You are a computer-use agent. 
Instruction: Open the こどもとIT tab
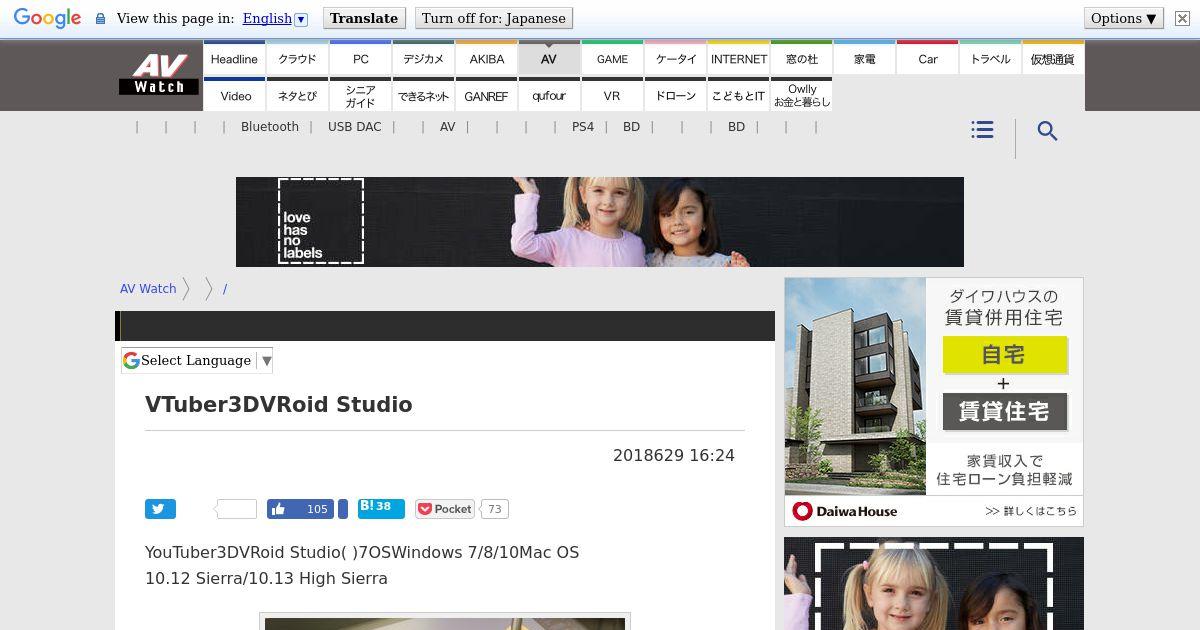[x=739, y=95]
